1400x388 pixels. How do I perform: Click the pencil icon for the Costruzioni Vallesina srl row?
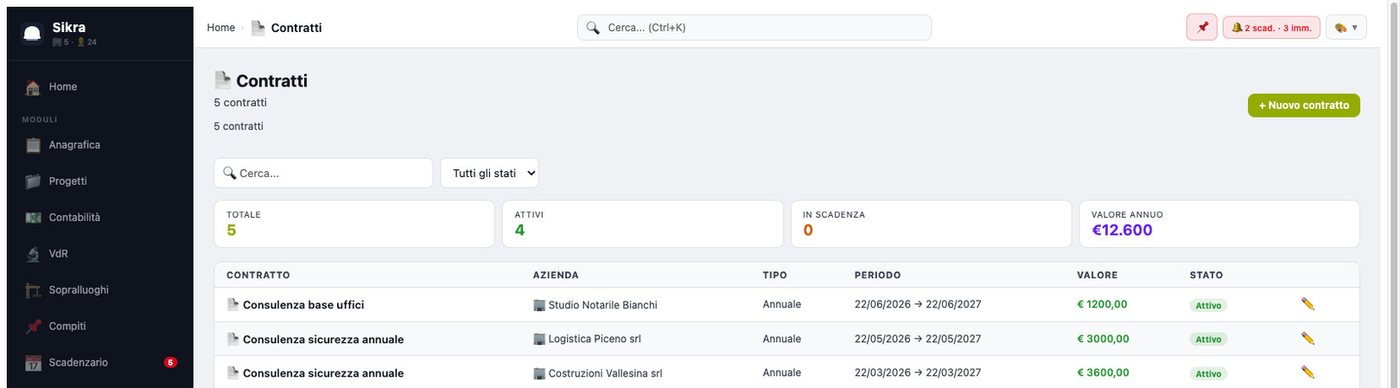[1308, 372]
